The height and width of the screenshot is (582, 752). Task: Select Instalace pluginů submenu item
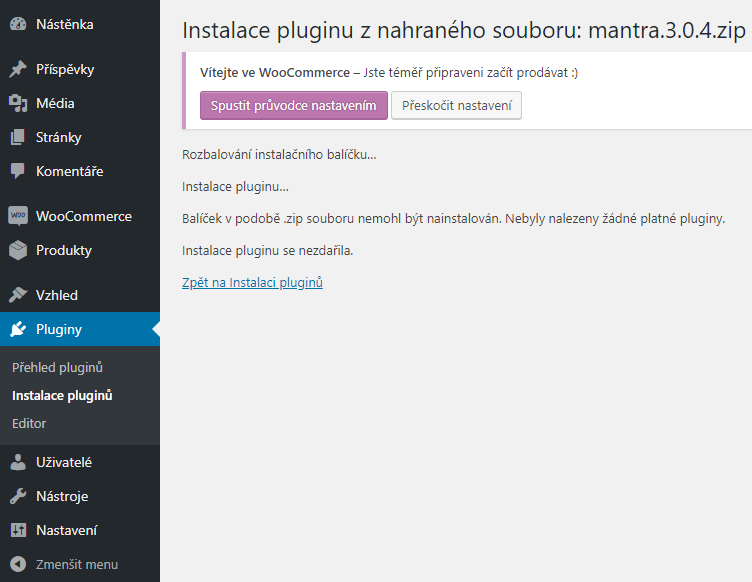click(62, 396)
